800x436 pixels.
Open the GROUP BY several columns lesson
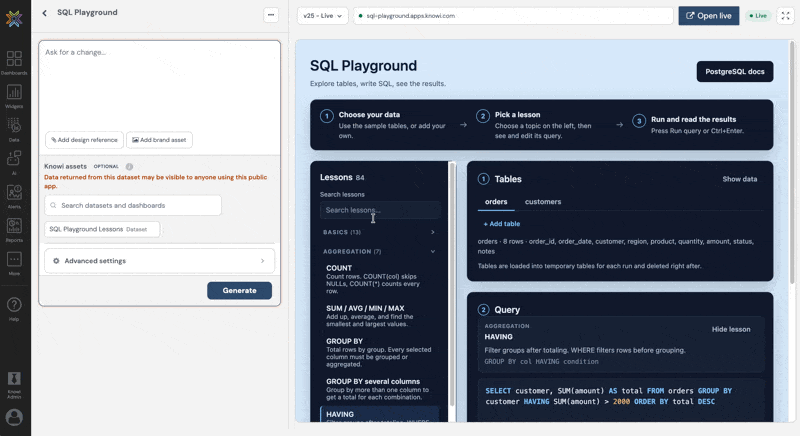click(379, 389)
